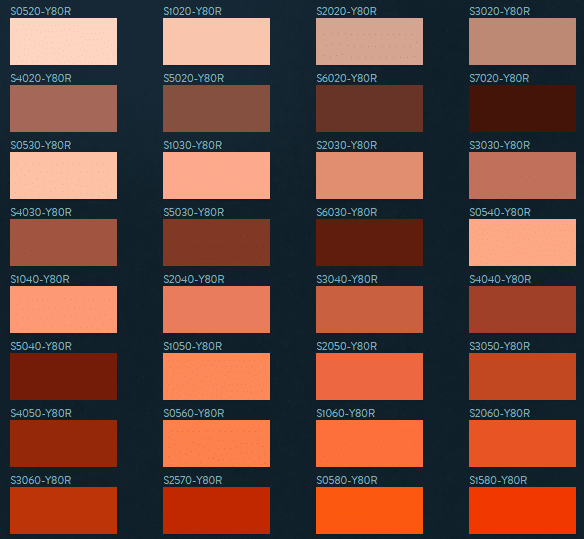Pick the S1020-Y80R swatch
The width and height of the screenshot is (584, 539).
point(216,41)
